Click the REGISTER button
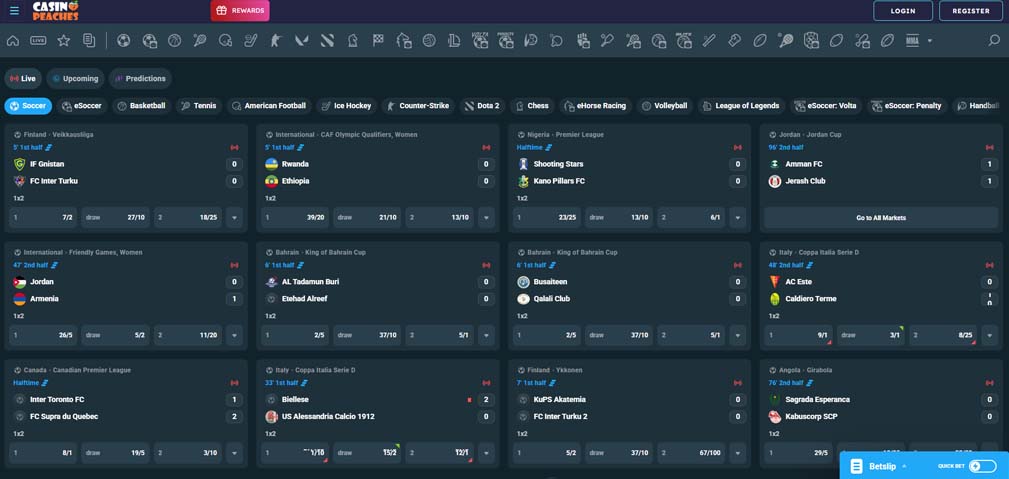Image resolution: width=1009 pixels, height=479 pixels. point(971,11)
